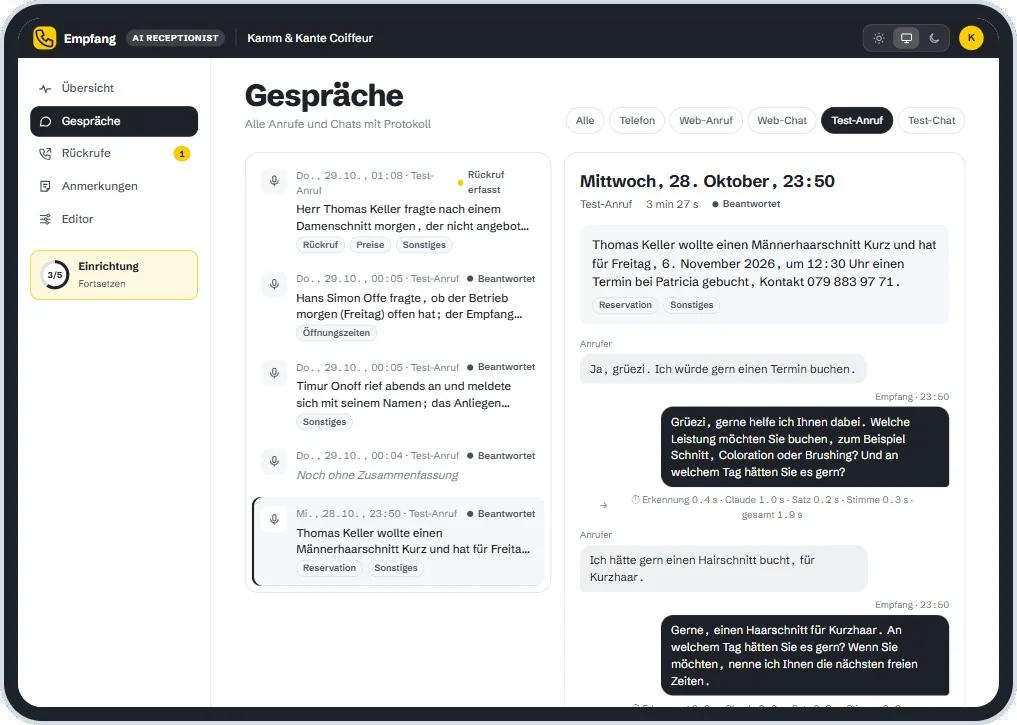
Task: Select Gespräche in the sidebar
Action: pyautogui.click(x=114, y=121)
